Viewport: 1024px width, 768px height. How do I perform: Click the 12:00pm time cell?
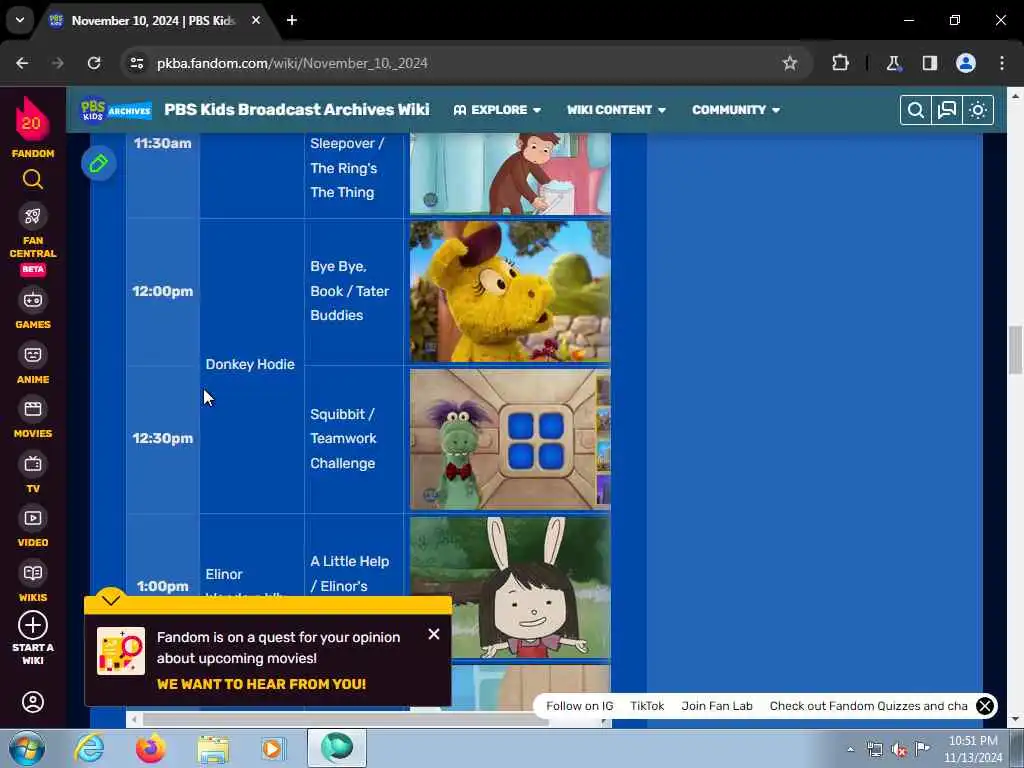point(163,291)
